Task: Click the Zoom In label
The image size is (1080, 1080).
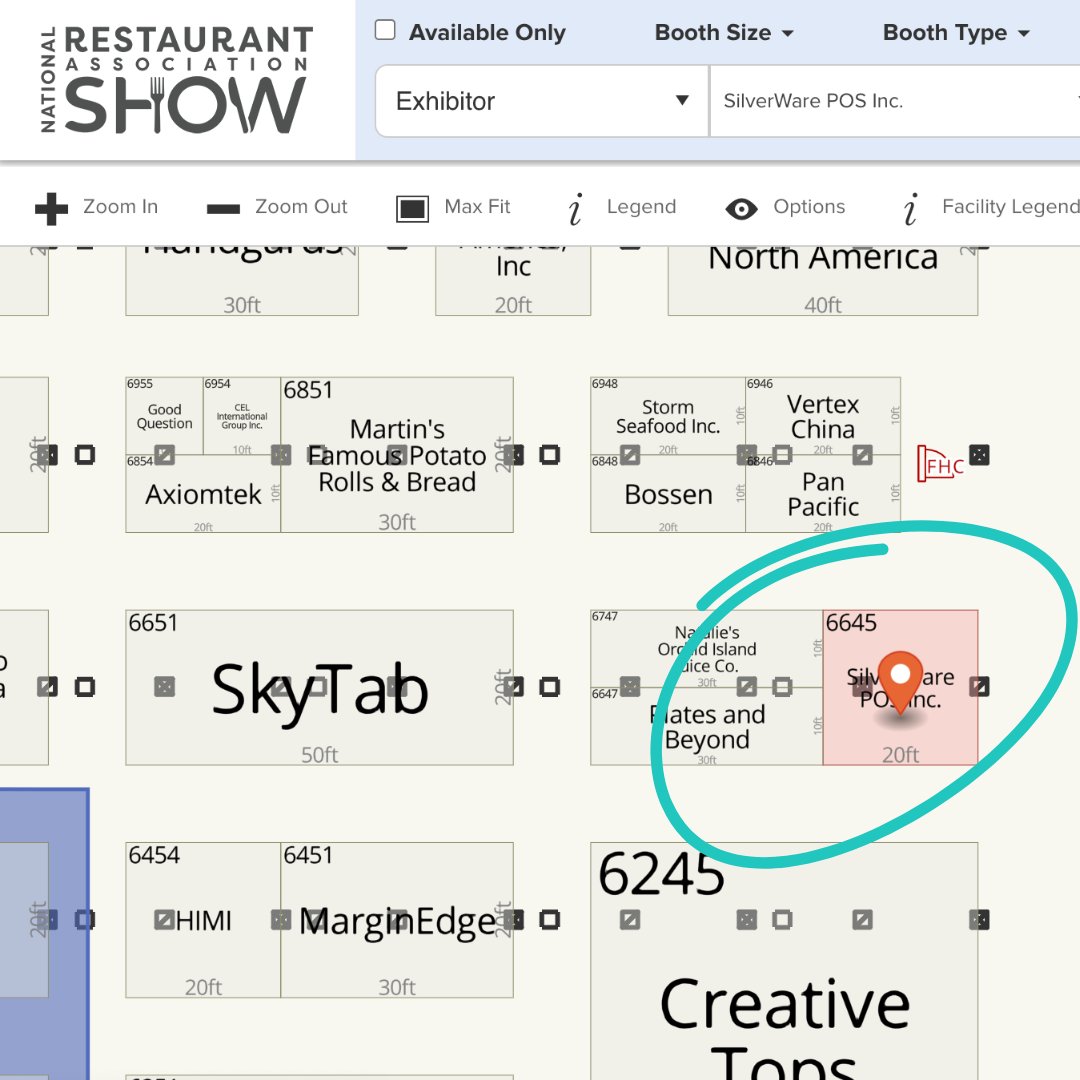Action: [x=121, y=207]
